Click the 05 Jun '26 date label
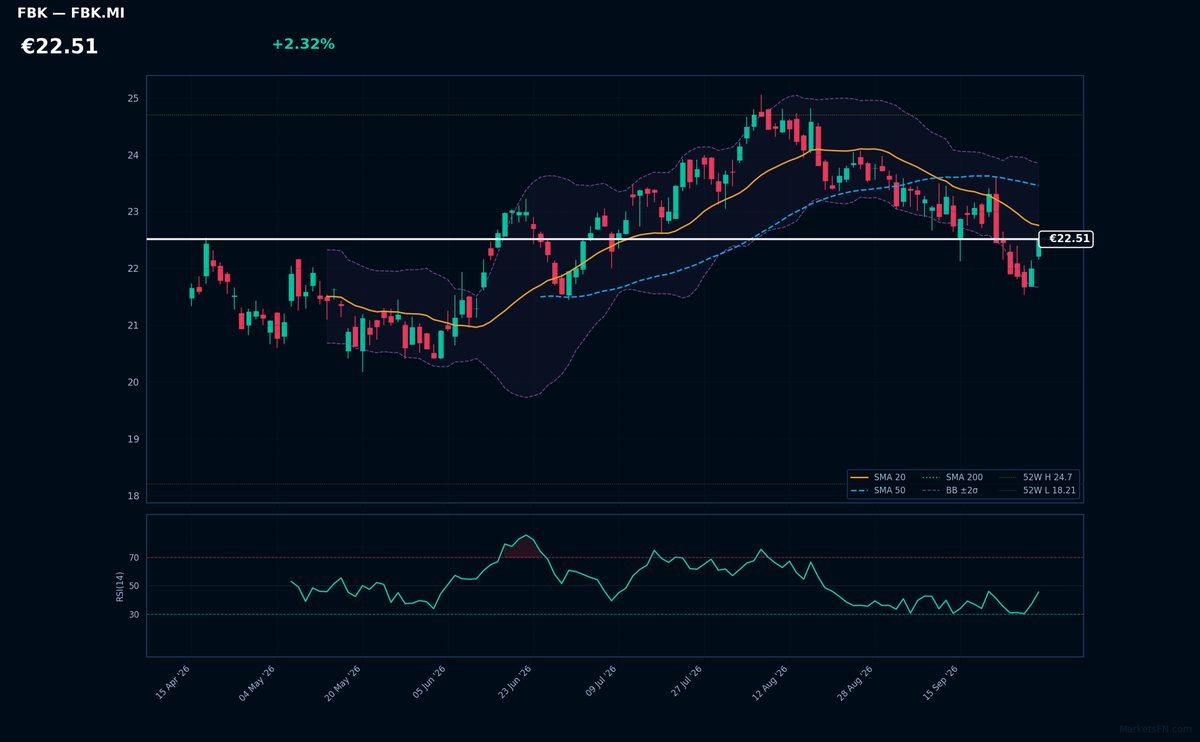 (x=428, y=683)
